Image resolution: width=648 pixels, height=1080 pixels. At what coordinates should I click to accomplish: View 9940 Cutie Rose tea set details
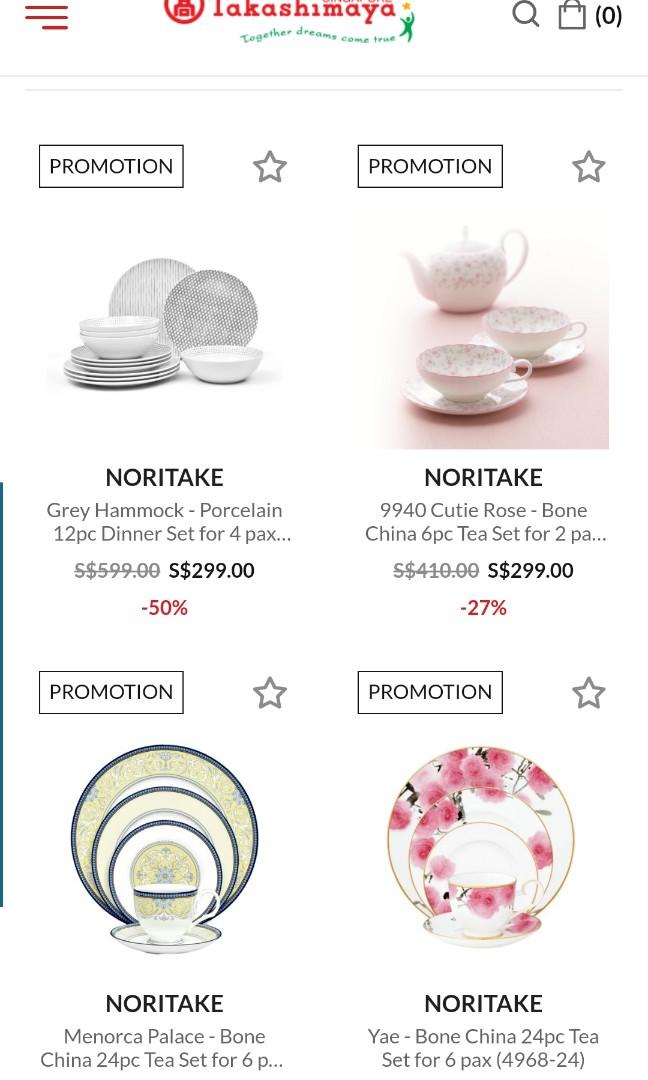click(483, 521)
